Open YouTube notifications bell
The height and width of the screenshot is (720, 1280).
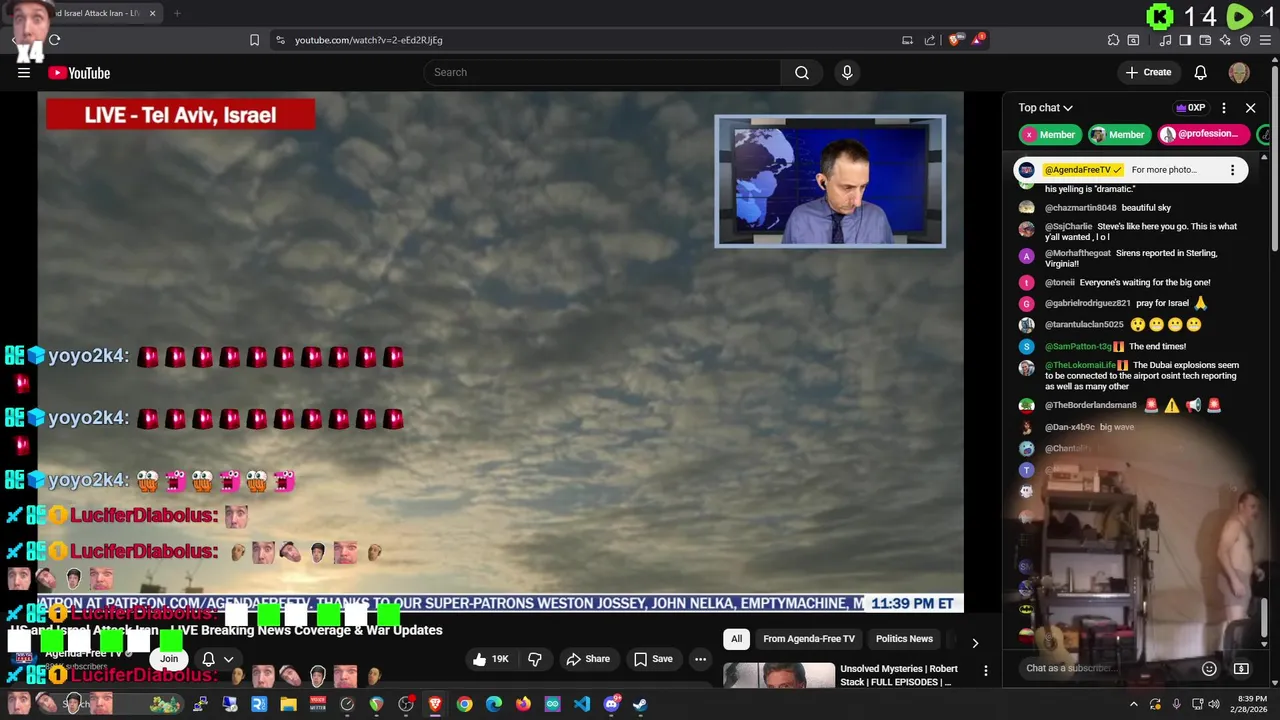pyautogui.click(x=1201, y=72)
